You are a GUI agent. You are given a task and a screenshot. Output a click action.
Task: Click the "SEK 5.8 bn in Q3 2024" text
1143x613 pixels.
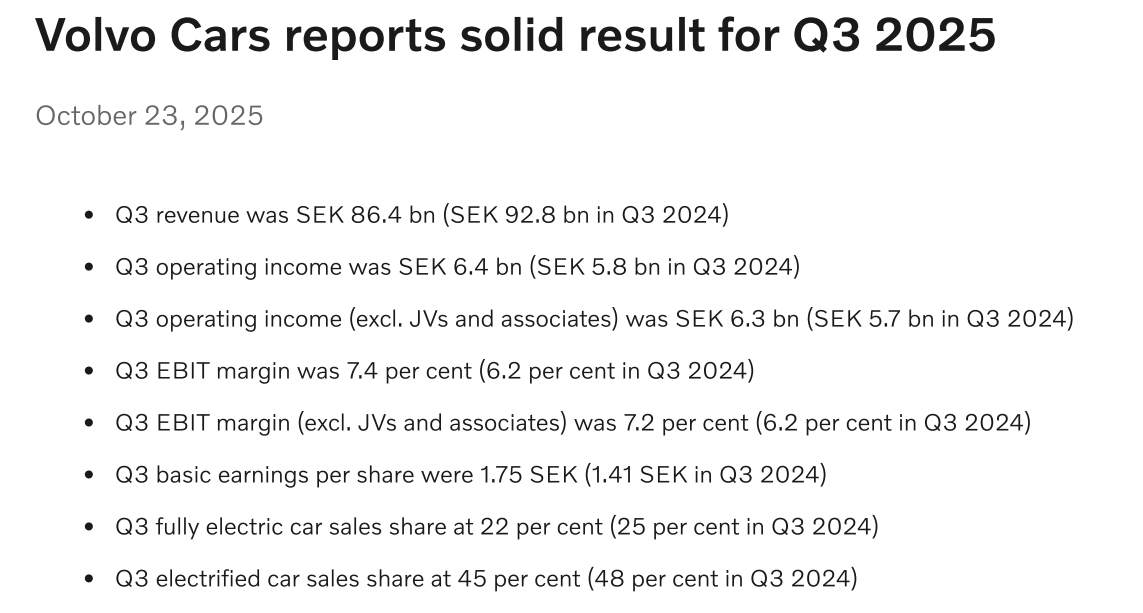coord(665,267)
